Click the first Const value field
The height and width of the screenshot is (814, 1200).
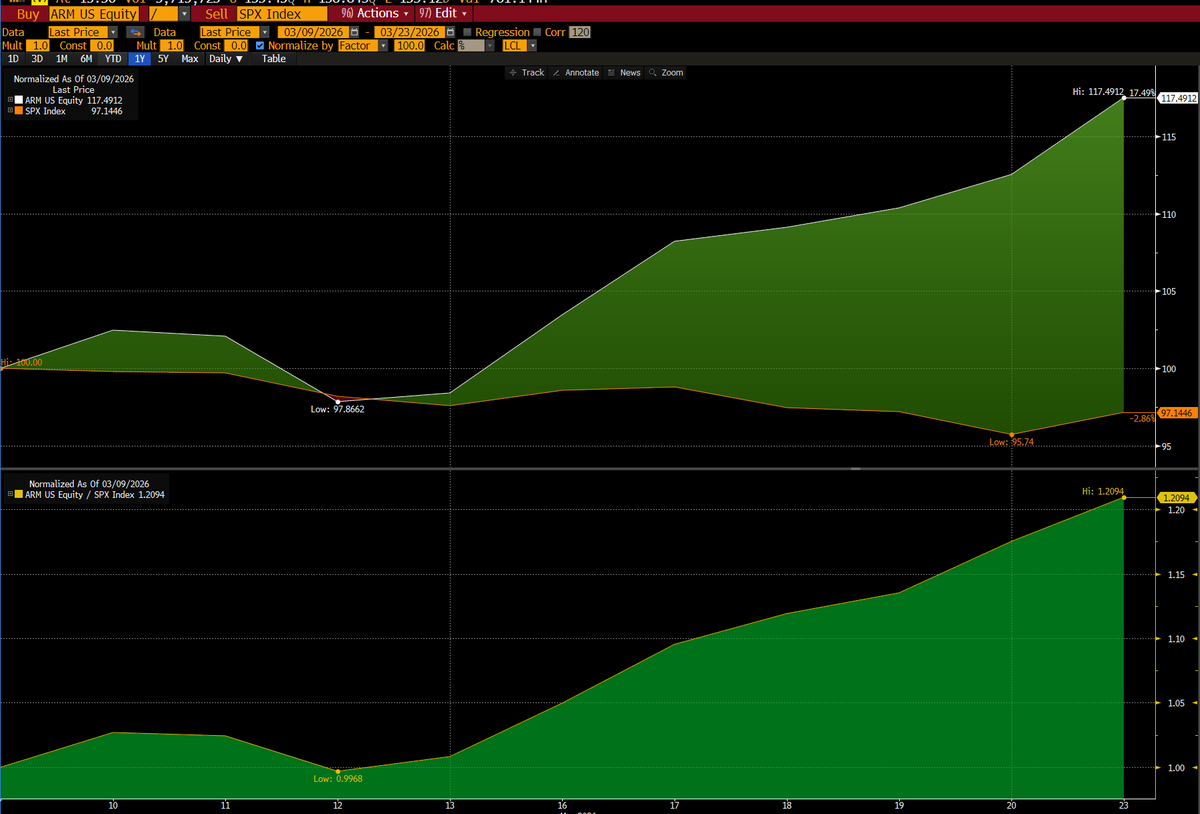coord(102,46)
